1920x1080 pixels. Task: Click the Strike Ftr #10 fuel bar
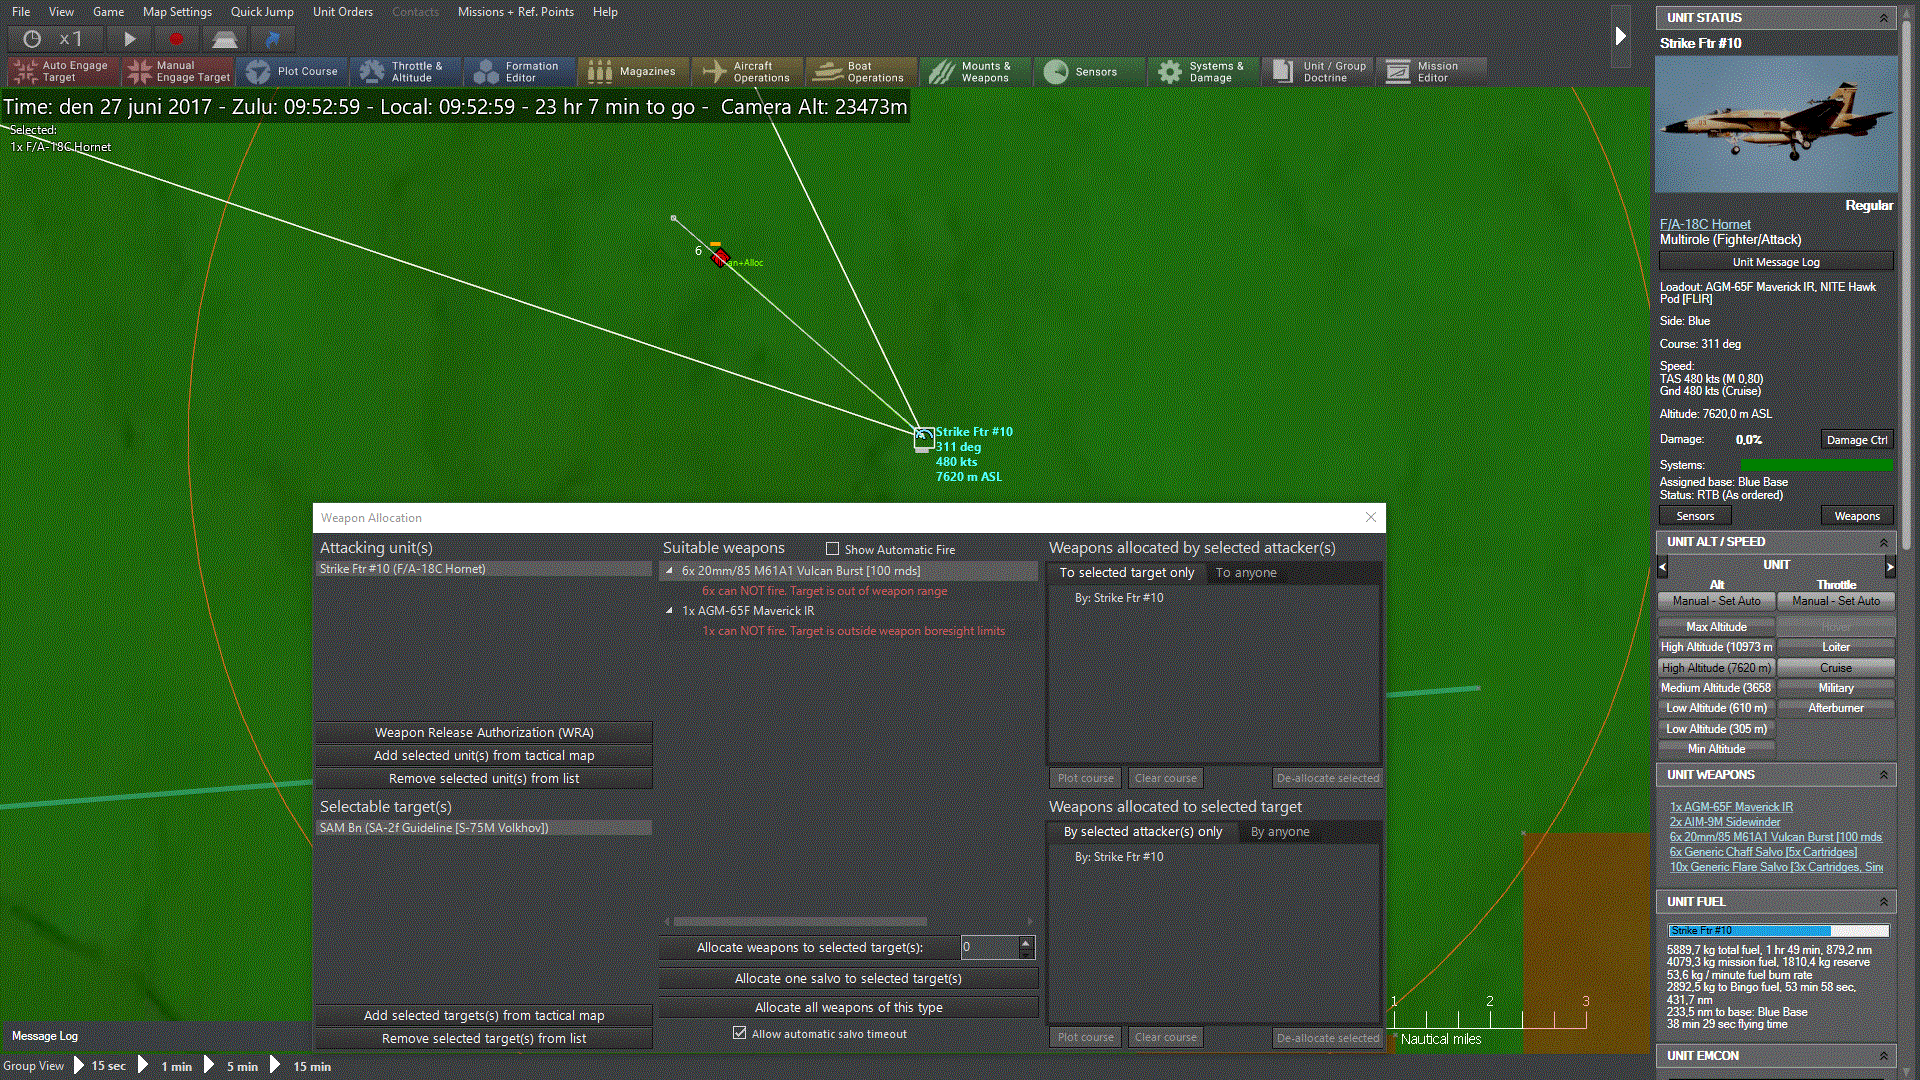(x=1777, y=930)
